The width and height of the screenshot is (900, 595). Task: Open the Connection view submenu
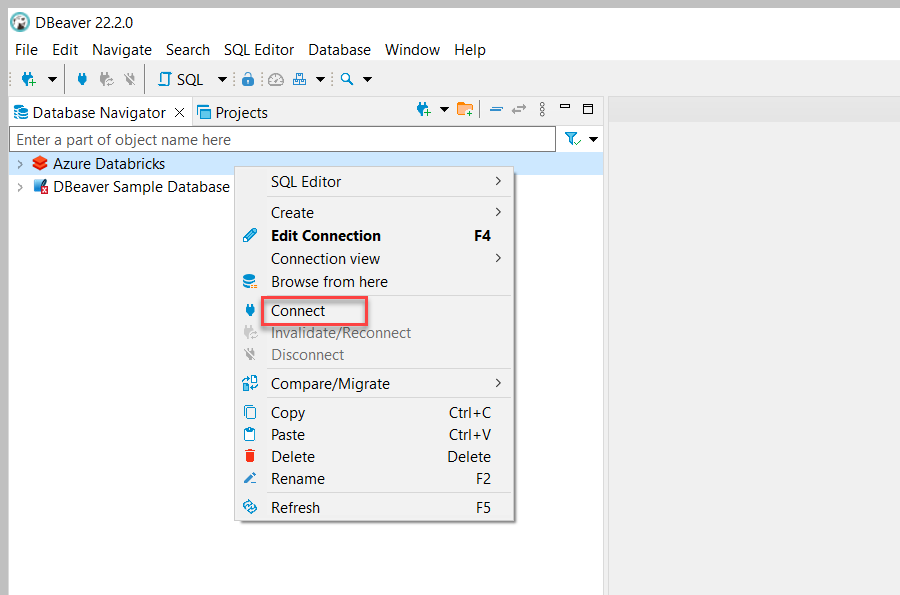coord(374,259)
